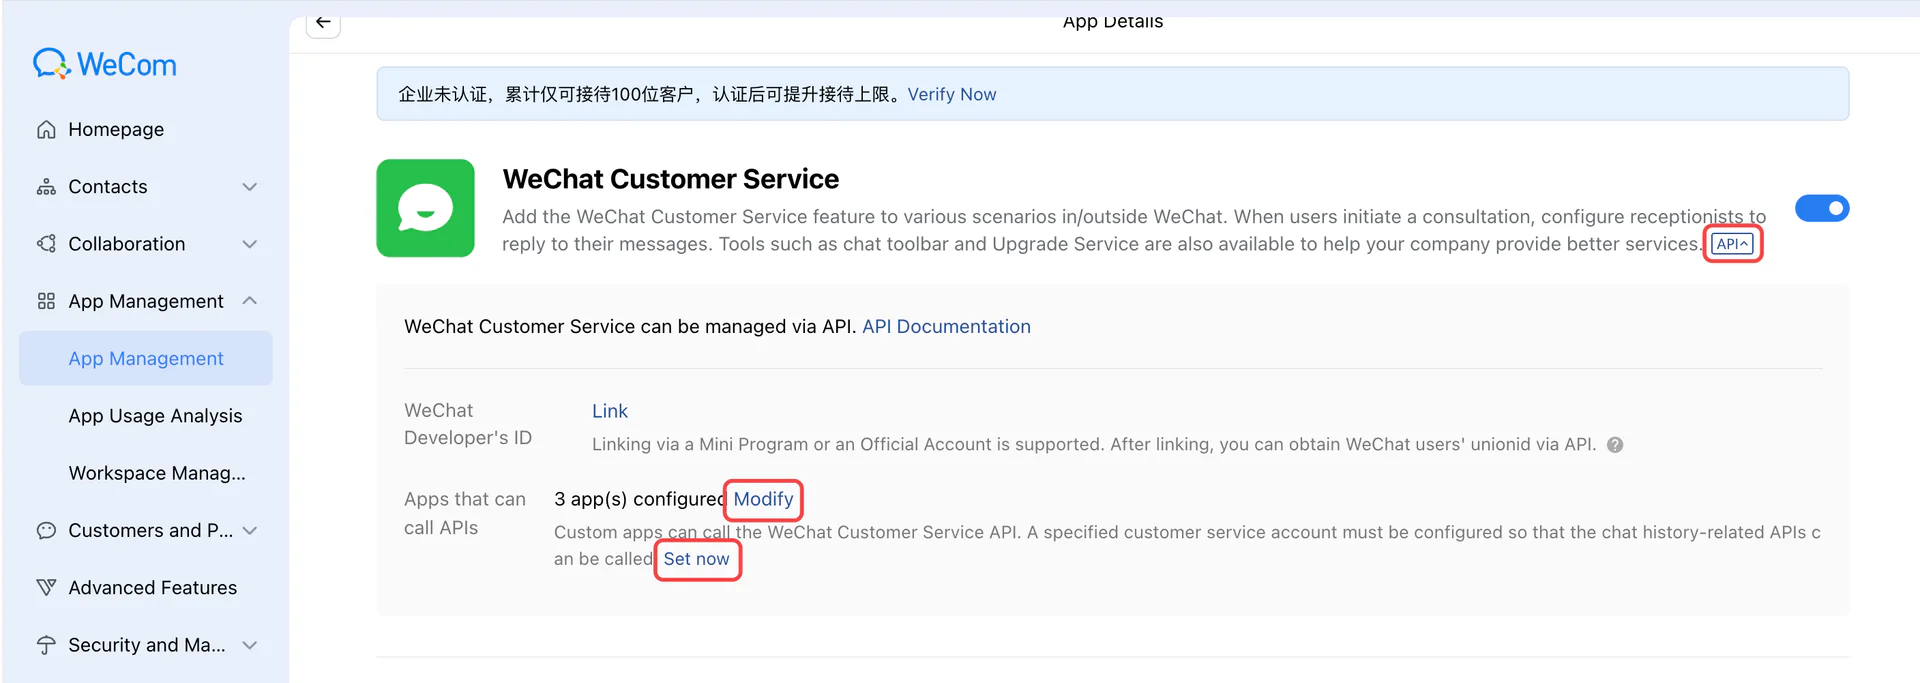This screenshot has height=683, width=1920.
Task: Expand the Customers section chevron
Action: coord(250,530)
